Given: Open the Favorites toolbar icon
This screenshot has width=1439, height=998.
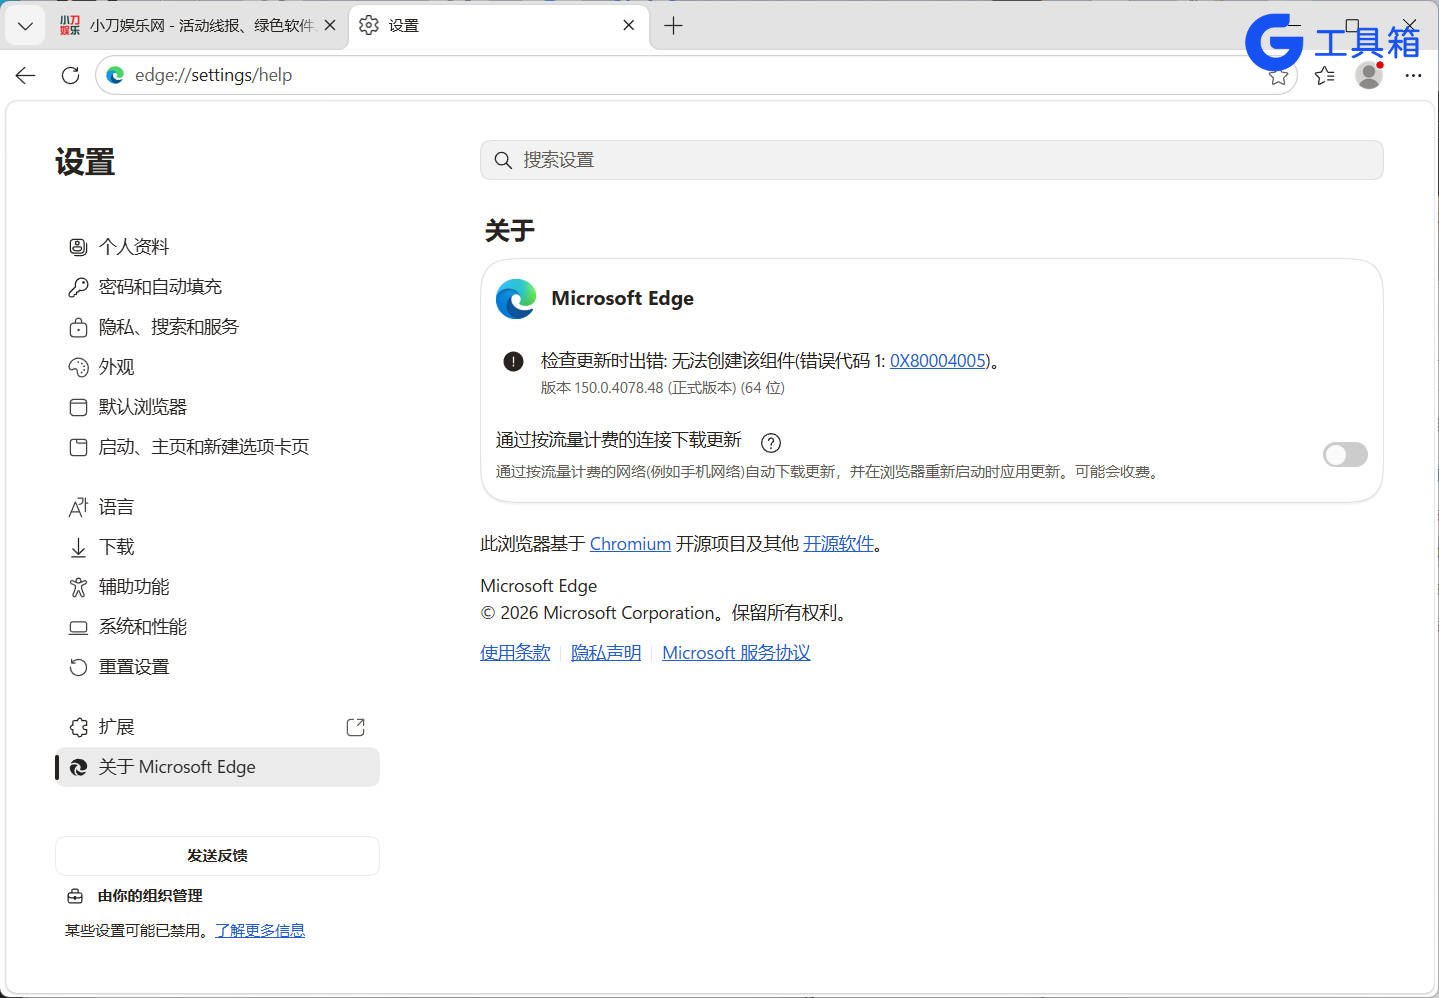Looking at the screenshot, I should [x=1325, y=75].
